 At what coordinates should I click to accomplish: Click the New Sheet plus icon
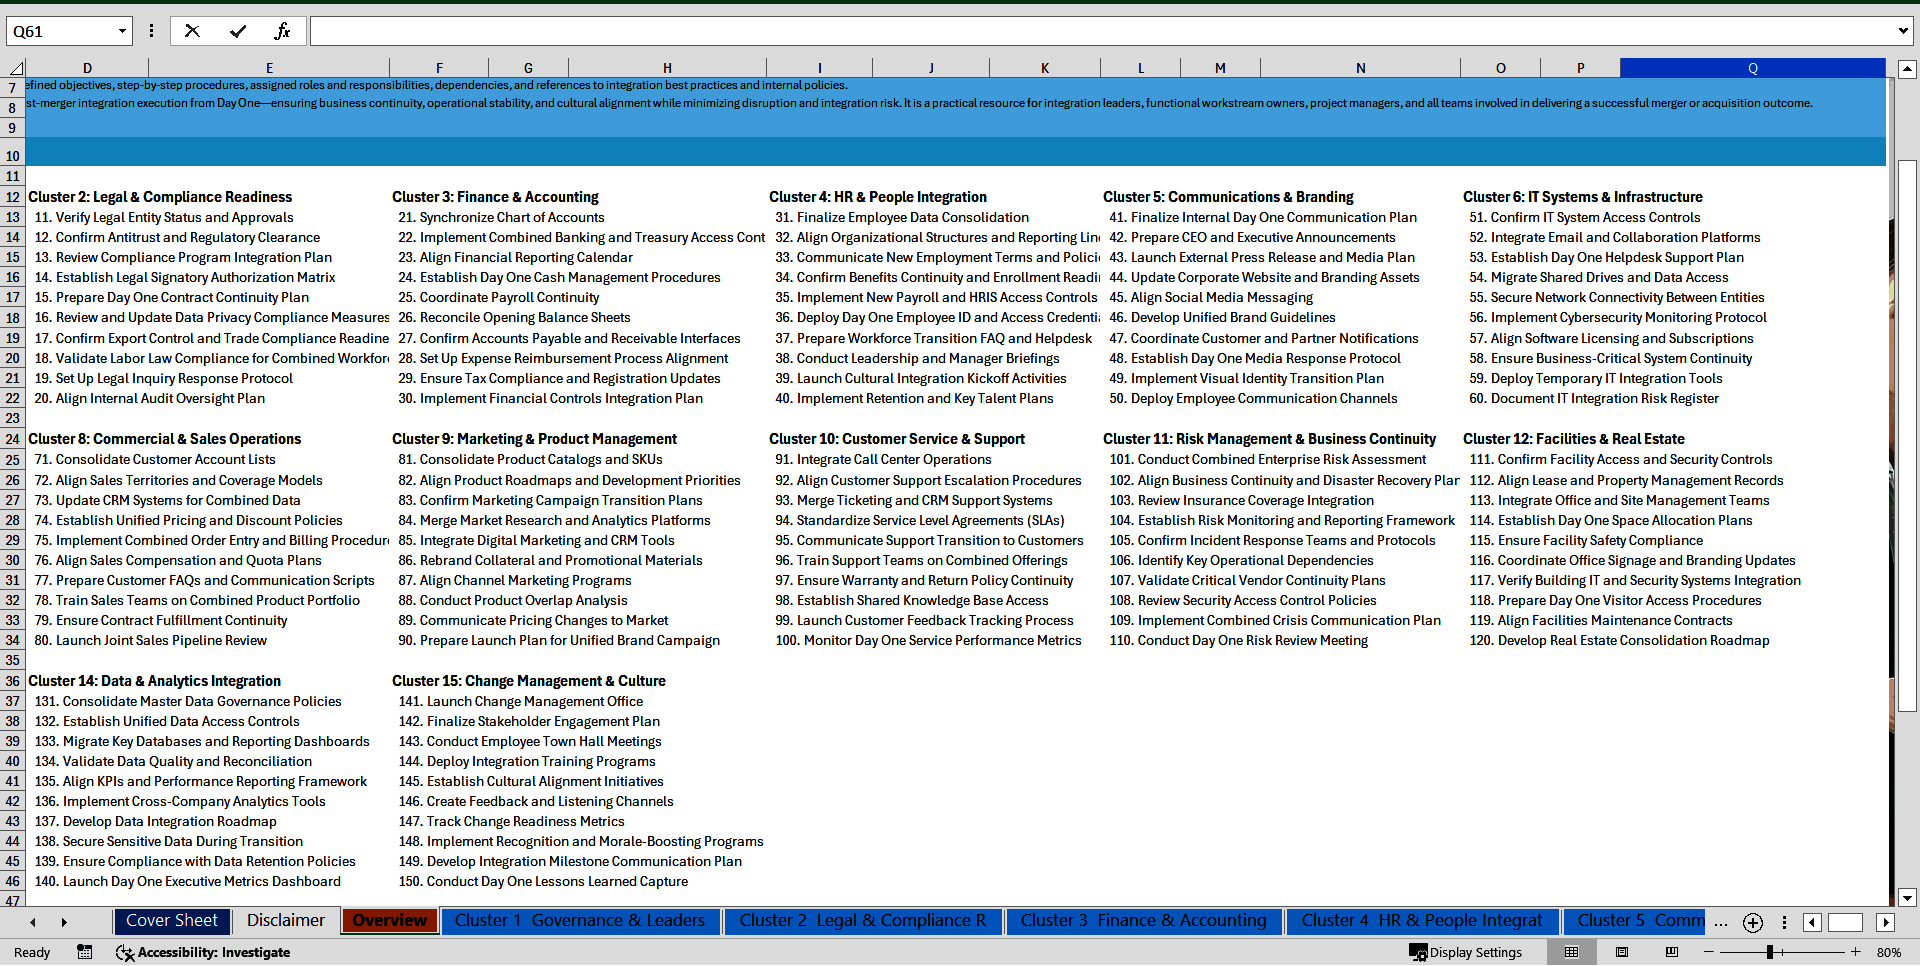tap(1752, 922)
